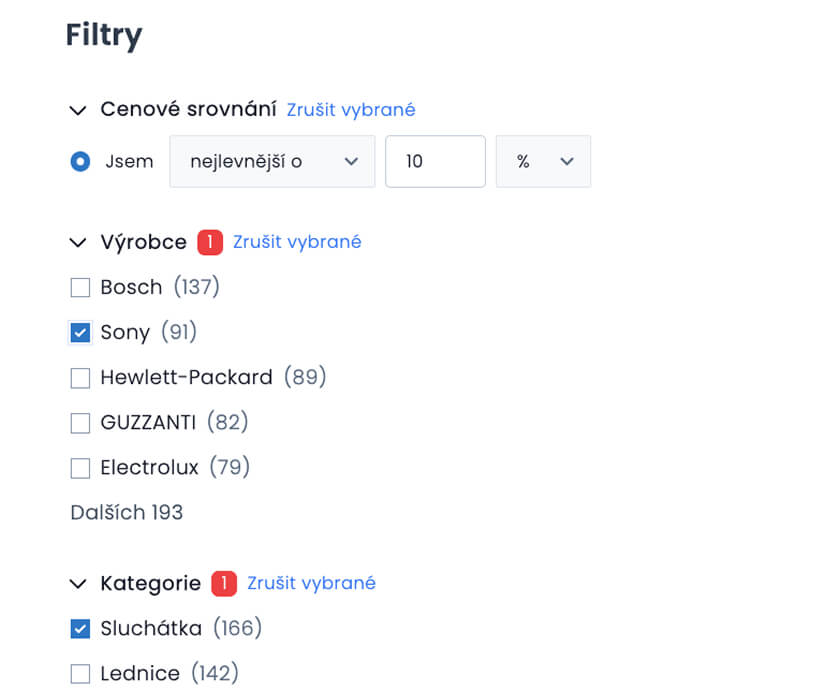
Task: Tick the GUZZANTI checkbox
Action: point(80,423)
